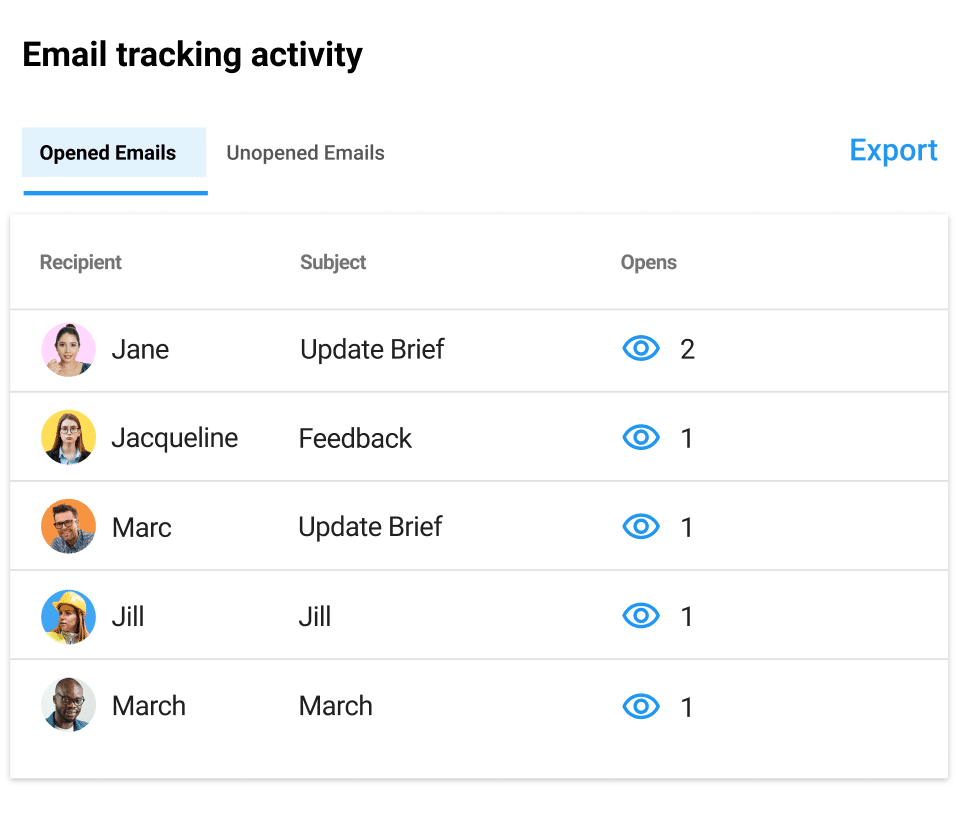The height and width of the screenshot is (816, 960).
Task: Switch to the Unopened Emails tab
Action: coord(305,153)
